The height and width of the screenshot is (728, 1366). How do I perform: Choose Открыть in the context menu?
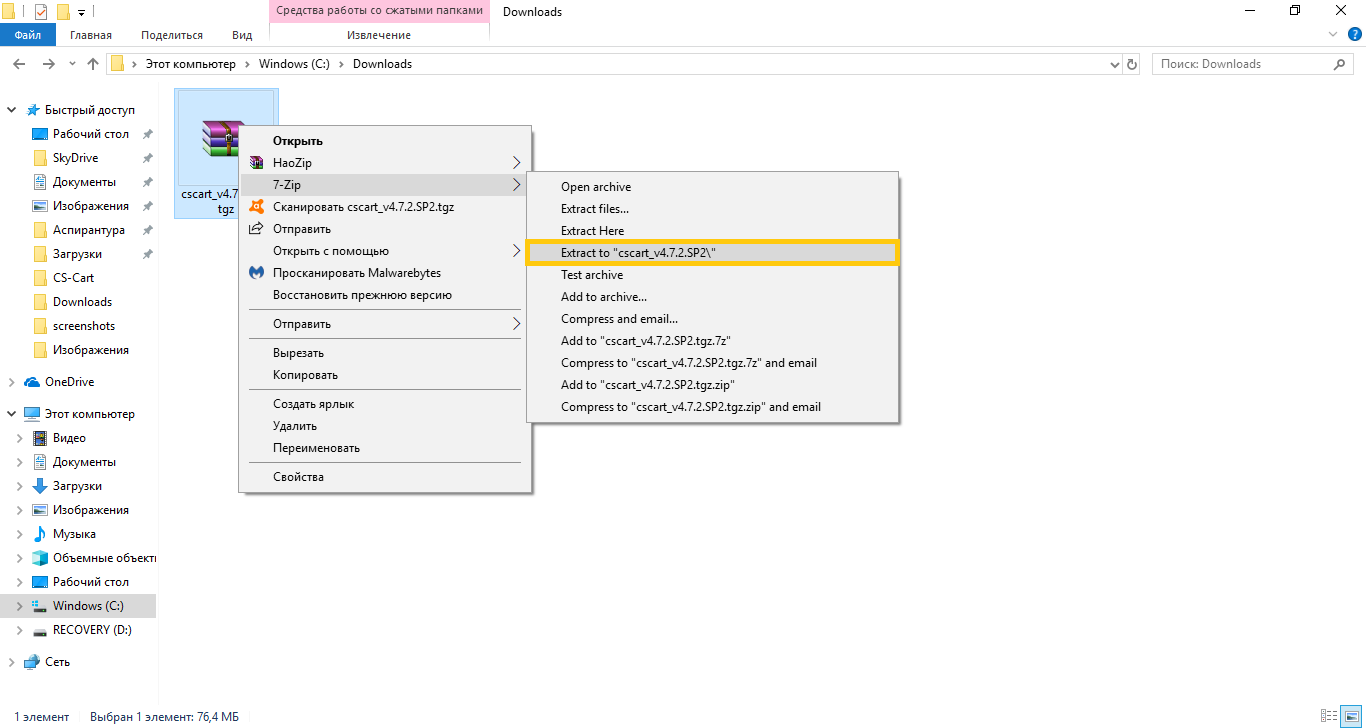click(383, 141)
